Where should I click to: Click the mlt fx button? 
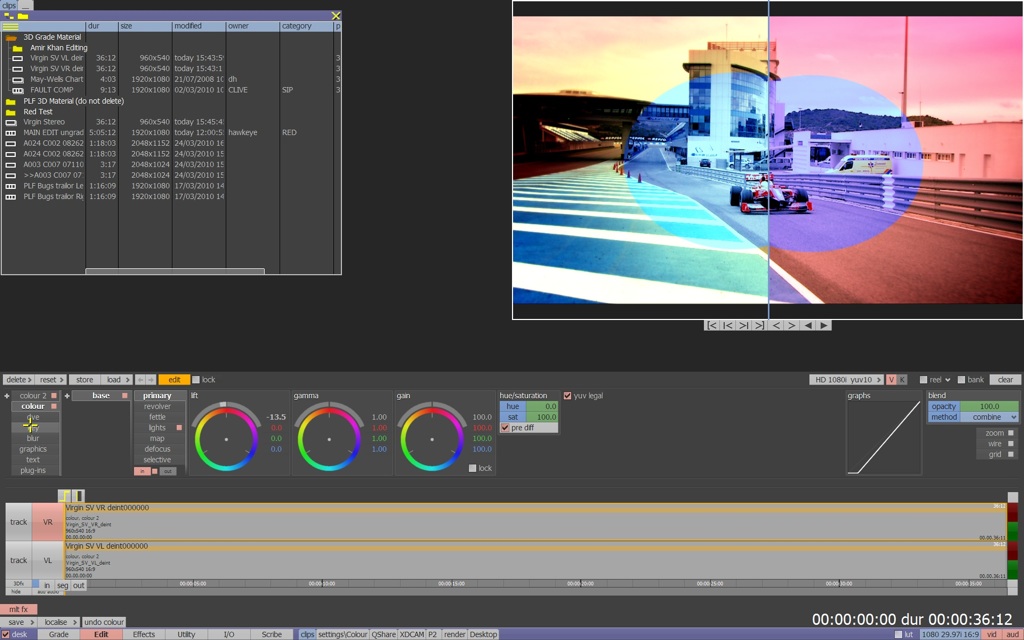[18, 609]
